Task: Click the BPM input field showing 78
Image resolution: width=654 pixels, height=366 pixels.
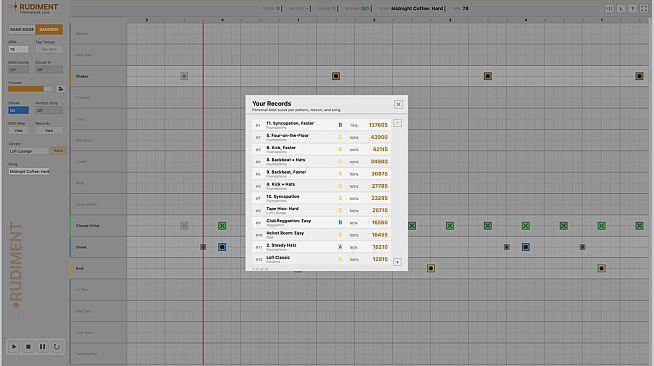Action: [18, 49]
